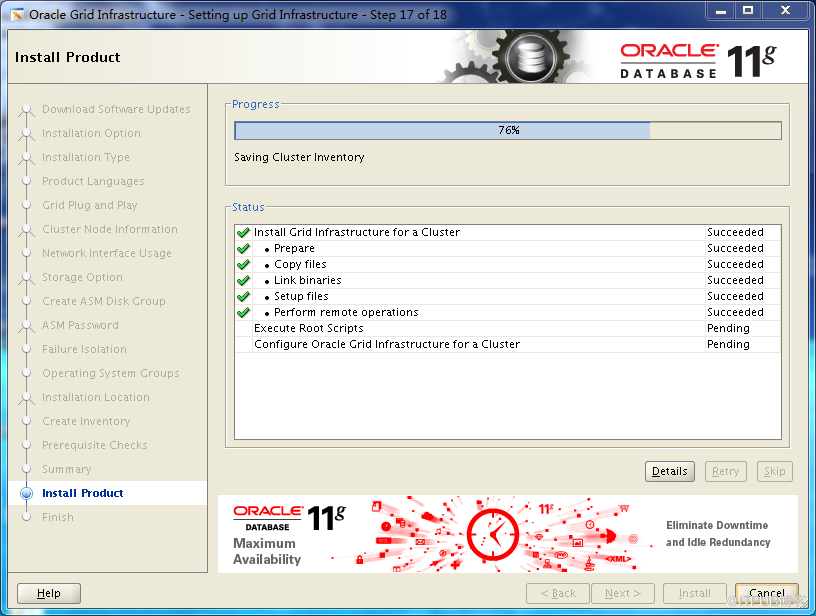Open the Help dialog
Screen dimensions: 816x616
pos(49,593)
